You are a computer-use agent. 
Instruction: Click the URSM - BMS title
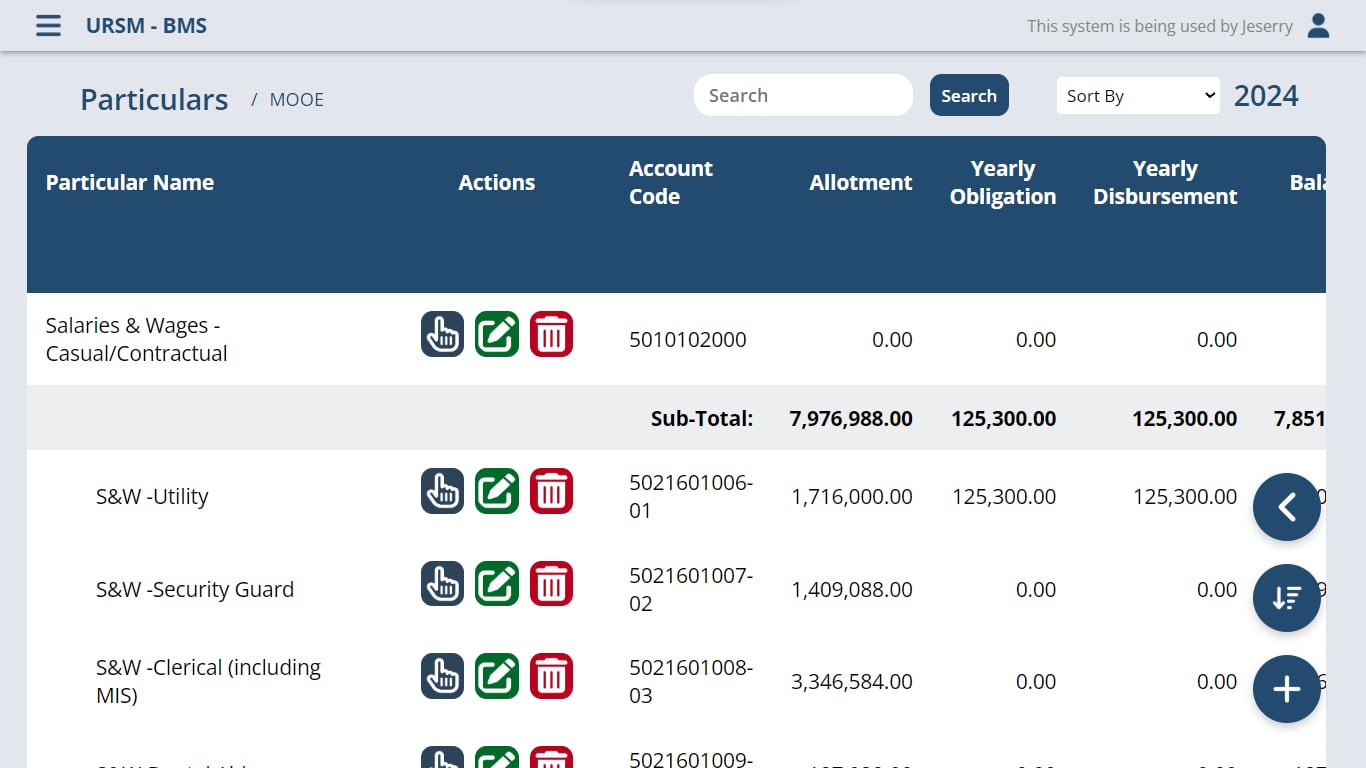[146, 26]
